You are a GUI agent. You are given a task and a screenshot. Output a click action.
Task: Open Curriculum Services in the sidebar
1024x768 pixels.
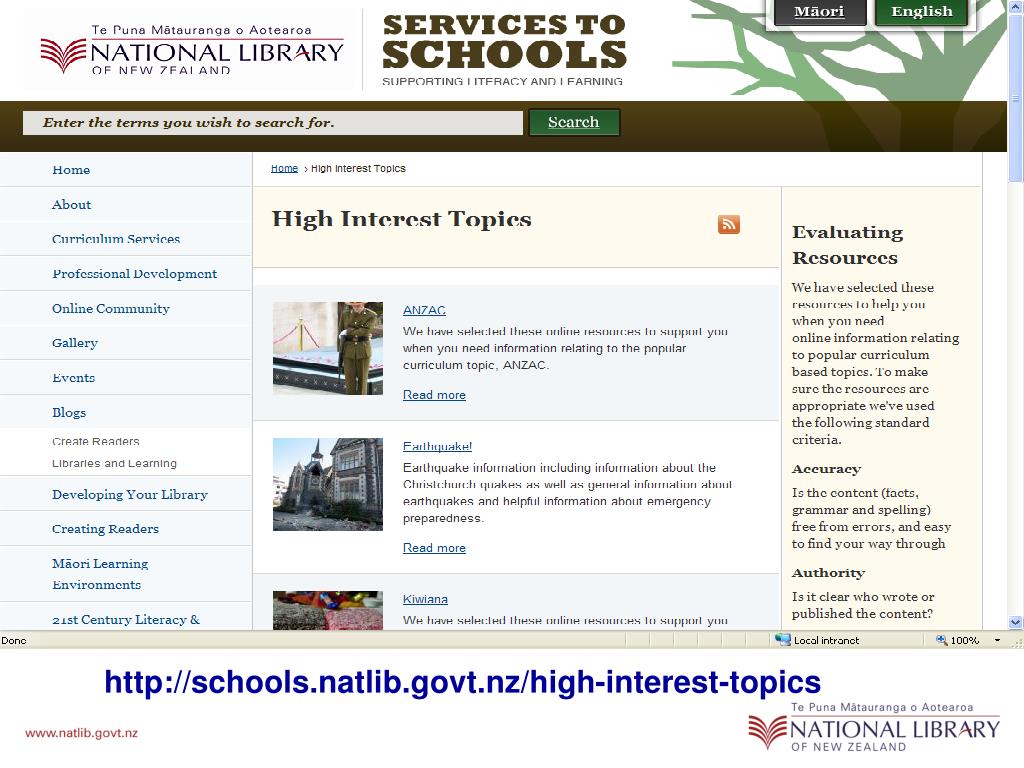116,239
